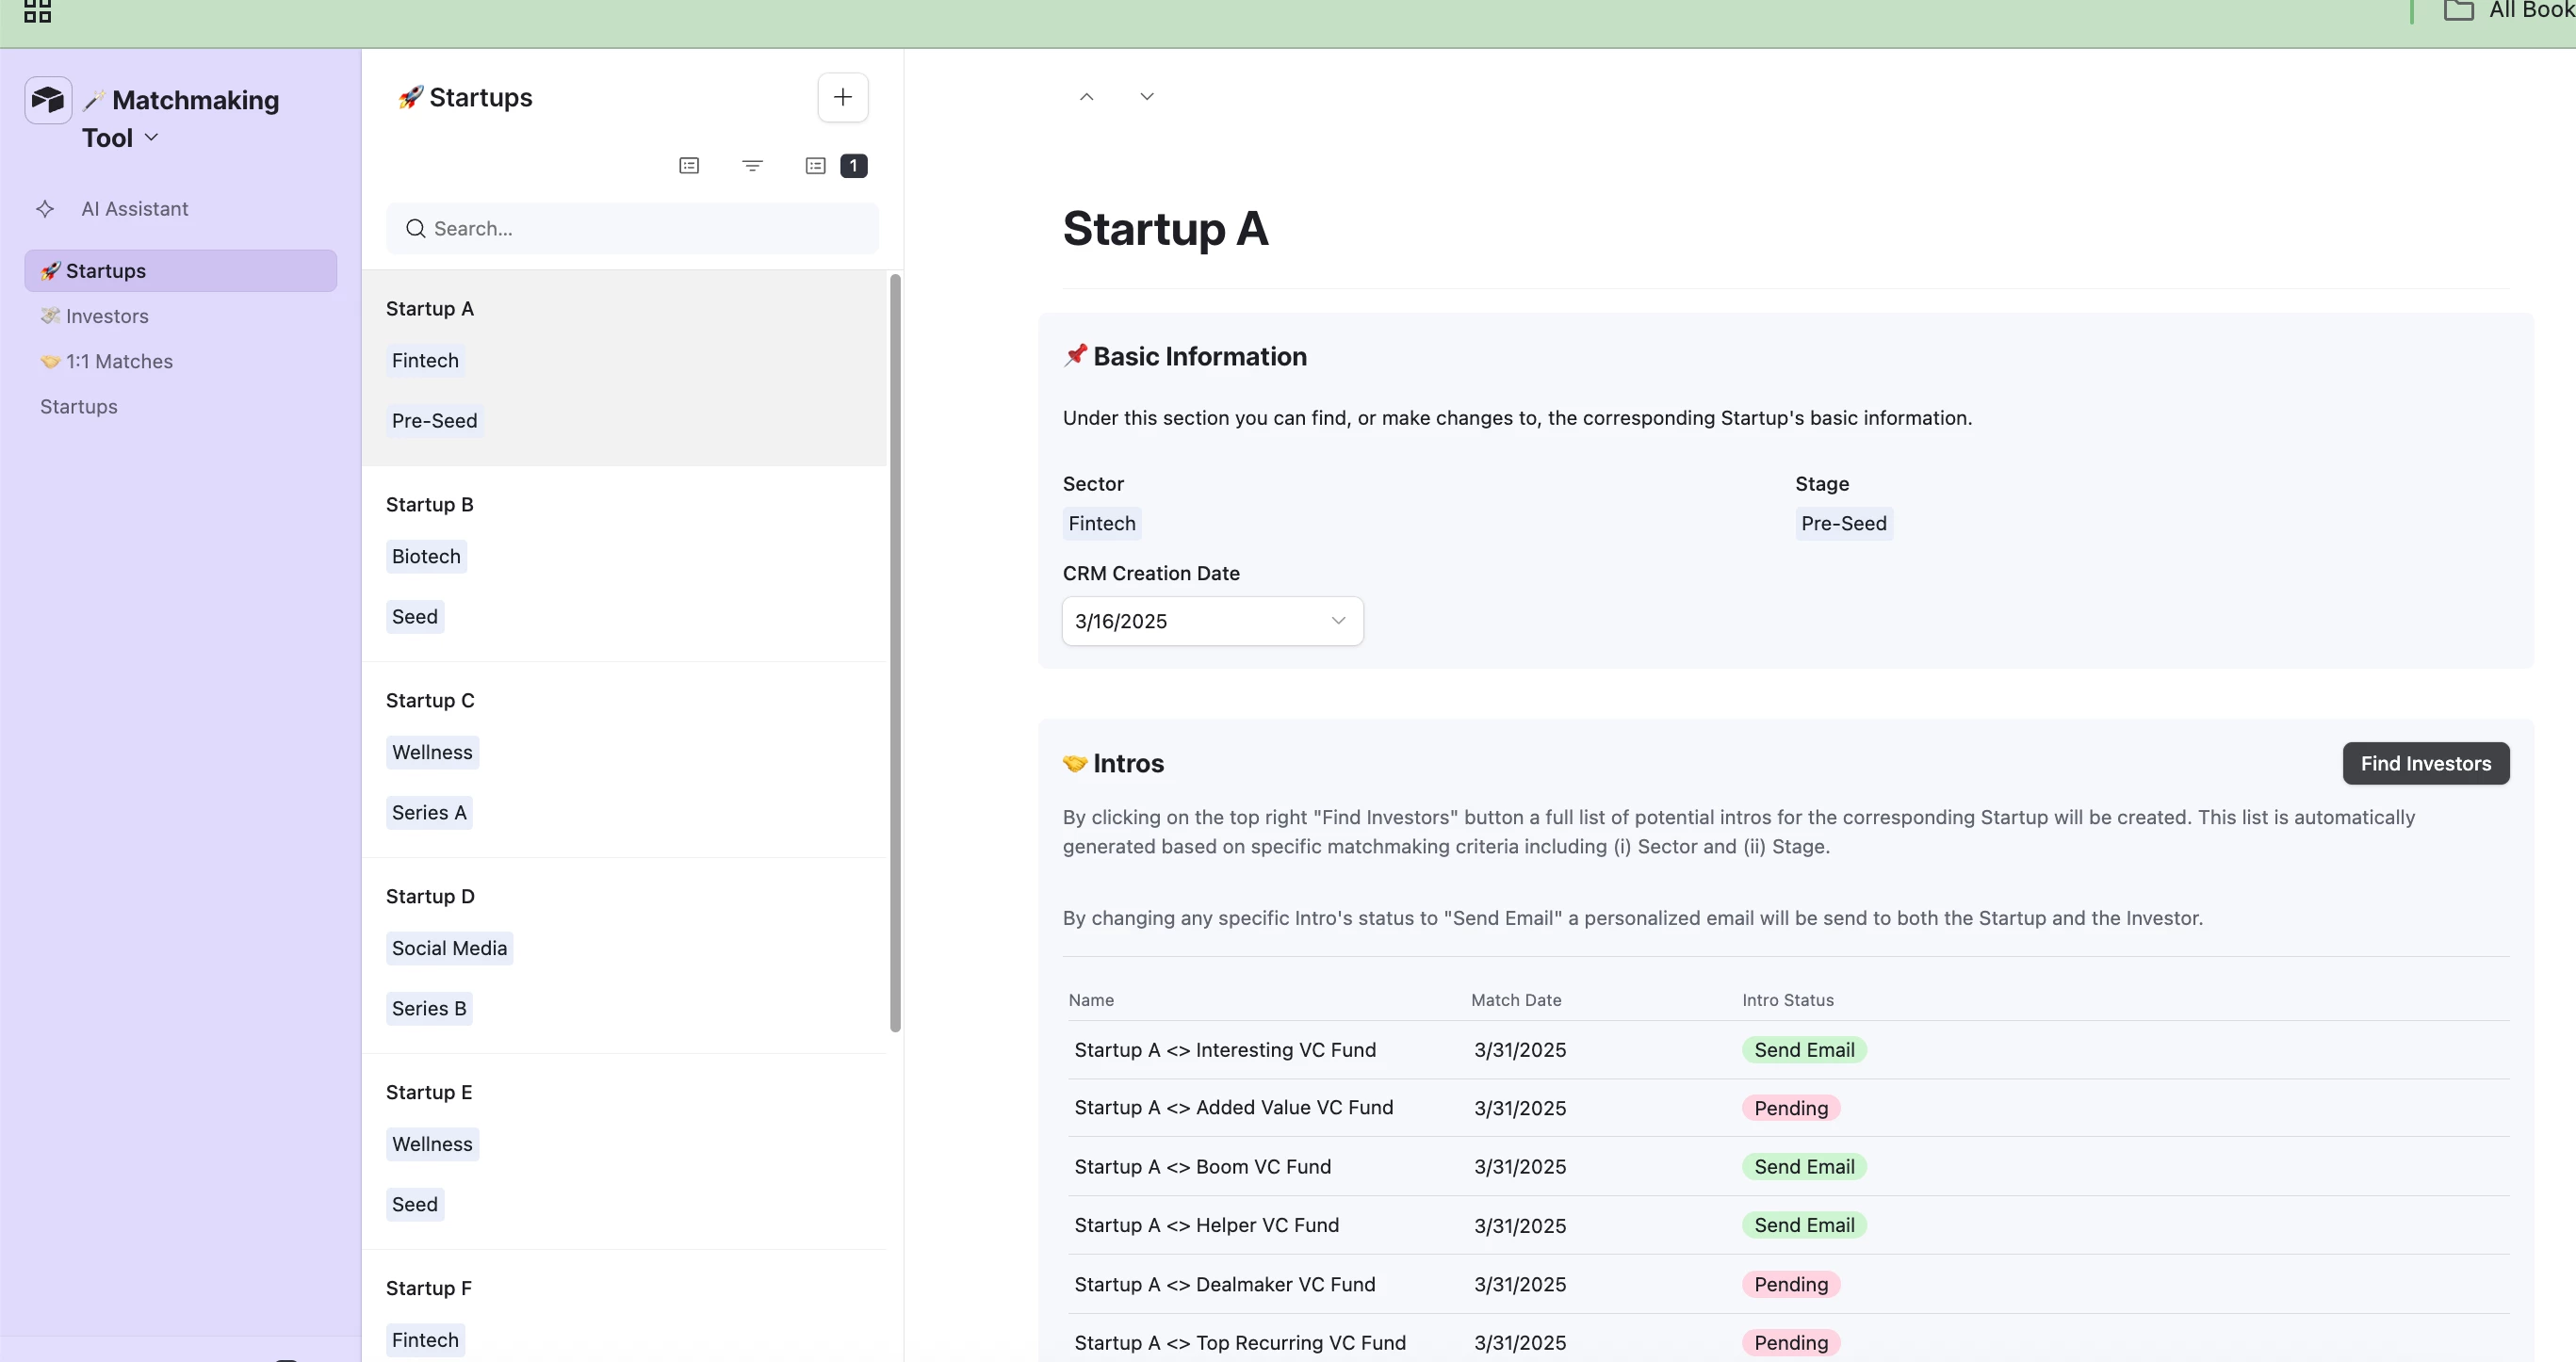Click Send Email status for Boom VC Fund
The height and width of the screenshot is (1362, 2576).
point(1804,1167)
